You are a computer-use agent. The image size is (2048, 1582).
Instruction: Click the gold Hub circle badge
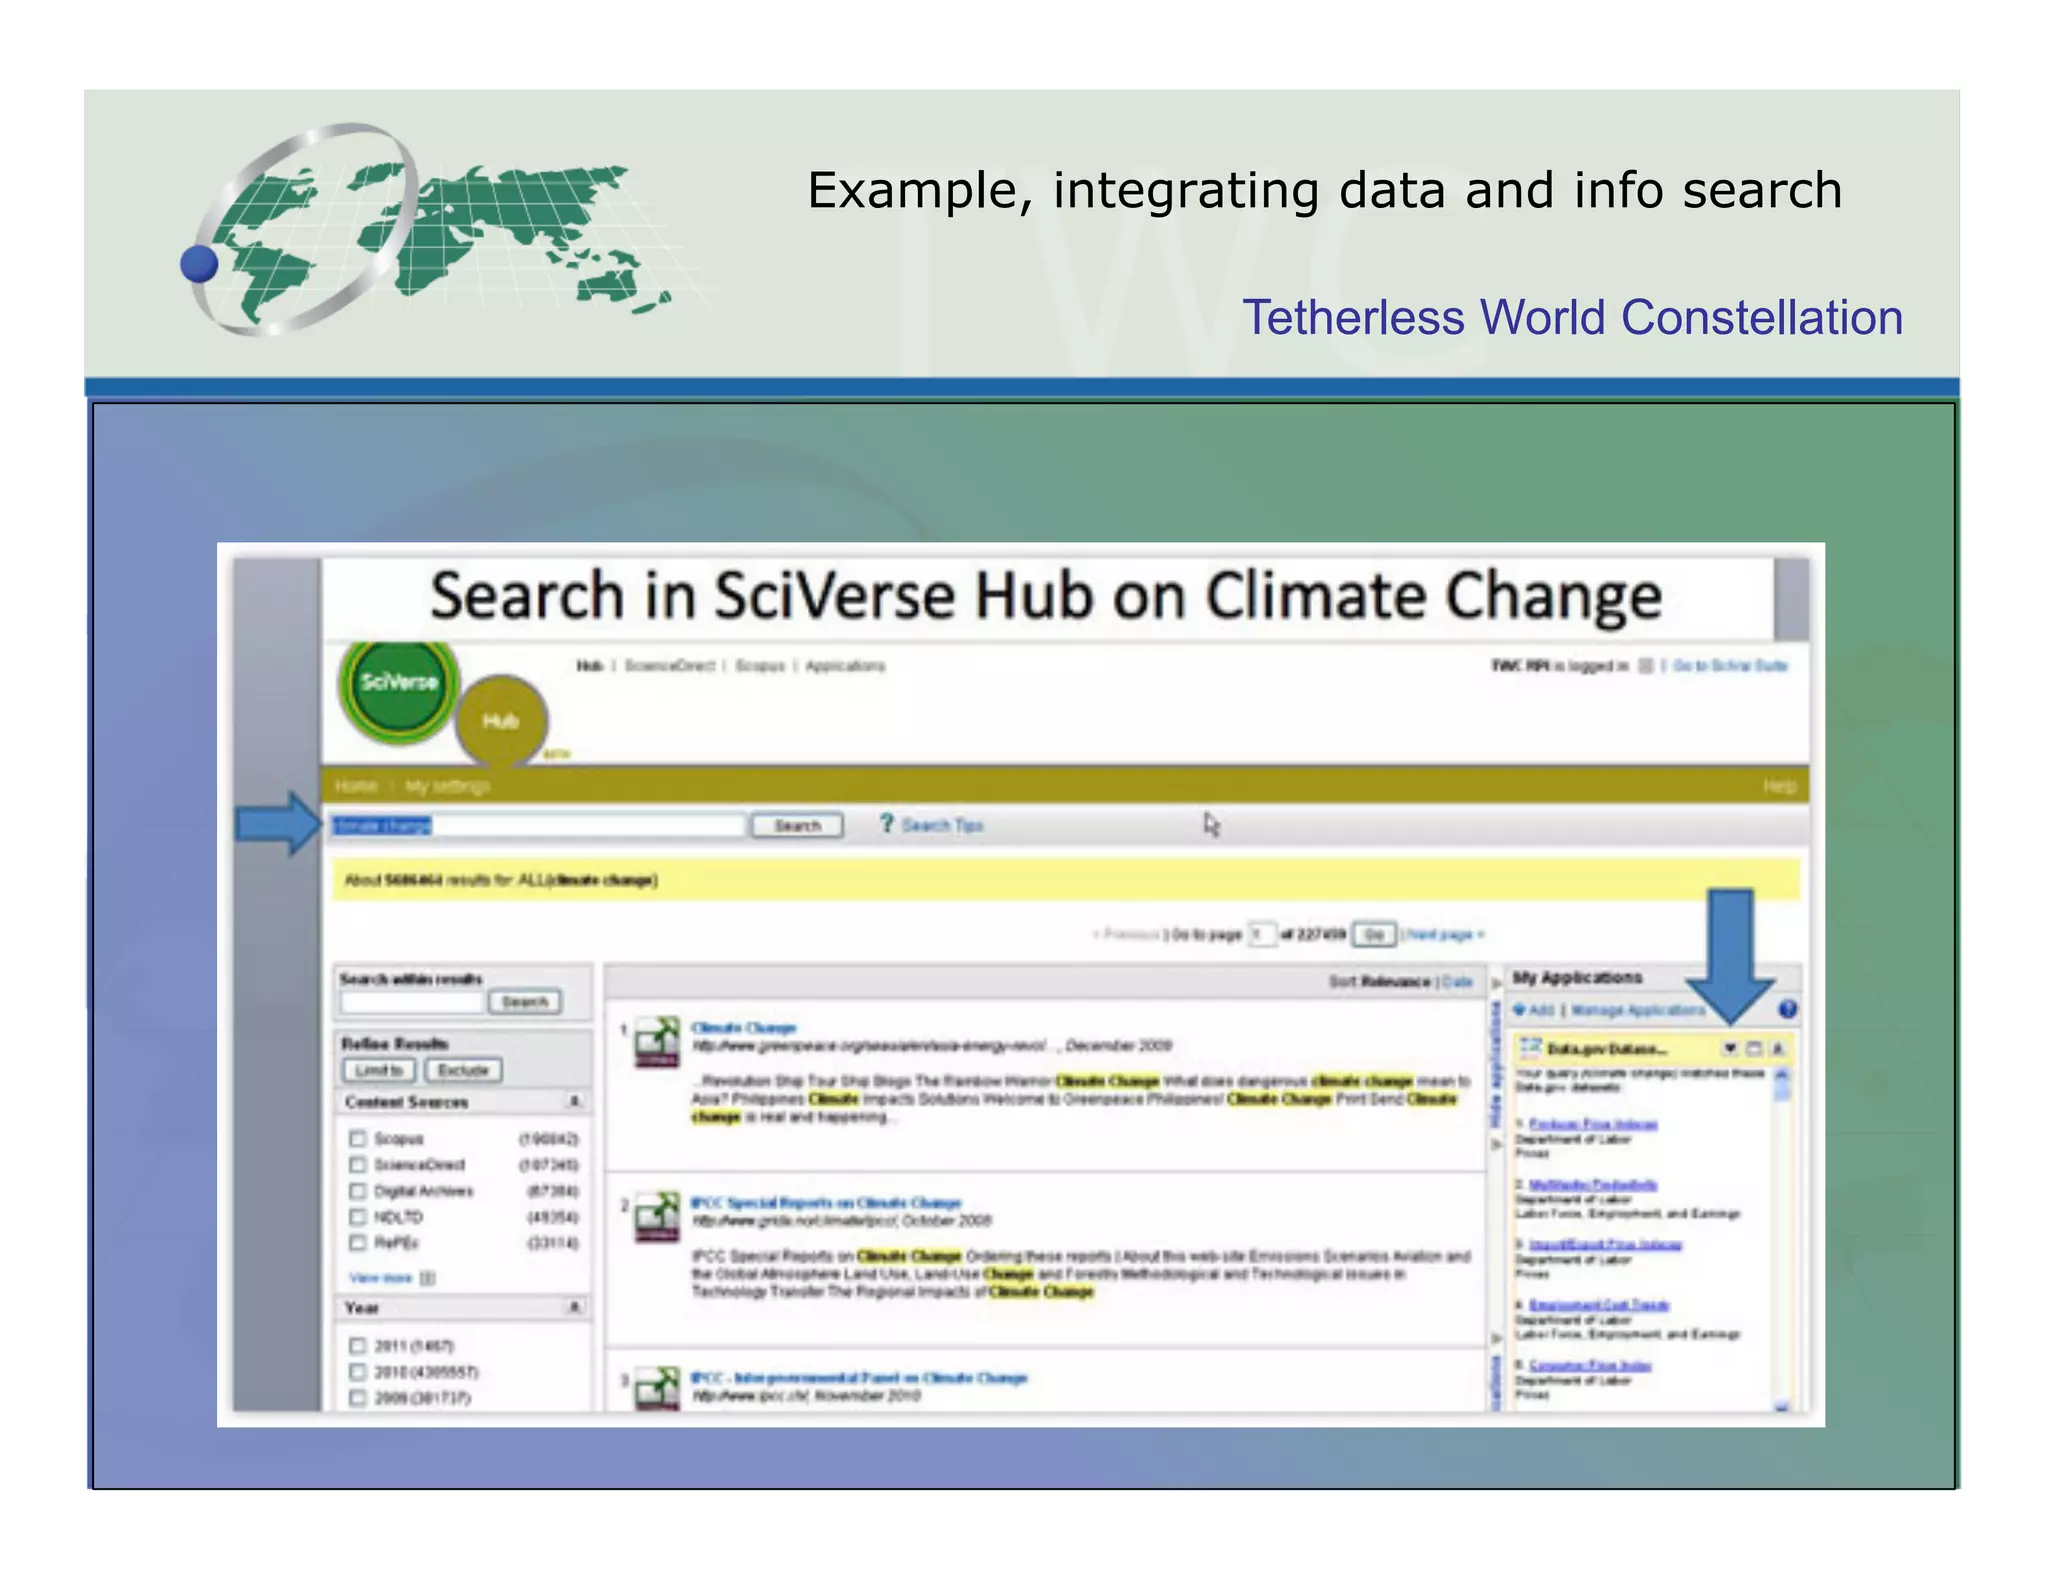(x=501, y=720)
